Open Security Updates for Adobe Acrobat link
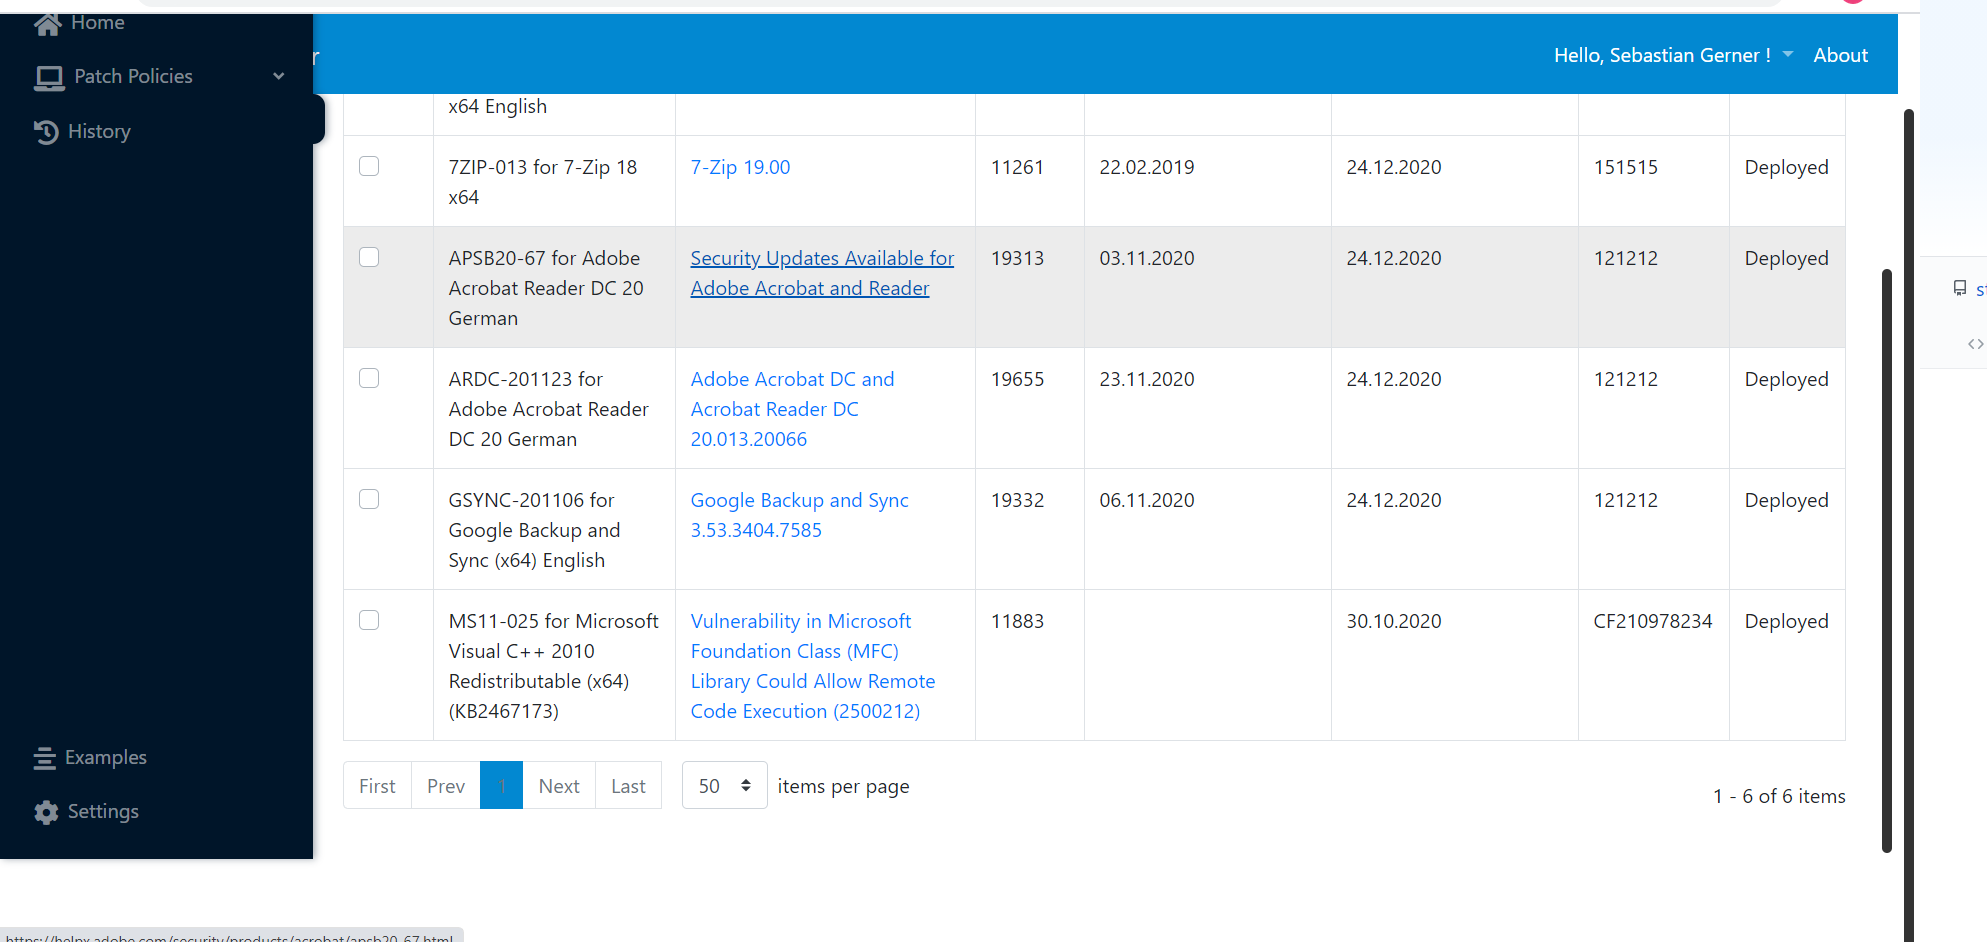 point(822,273)
